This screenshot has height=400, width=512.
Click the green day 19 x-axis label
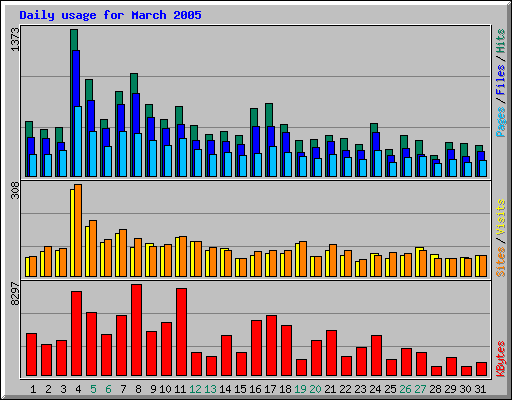click(300, 389)
